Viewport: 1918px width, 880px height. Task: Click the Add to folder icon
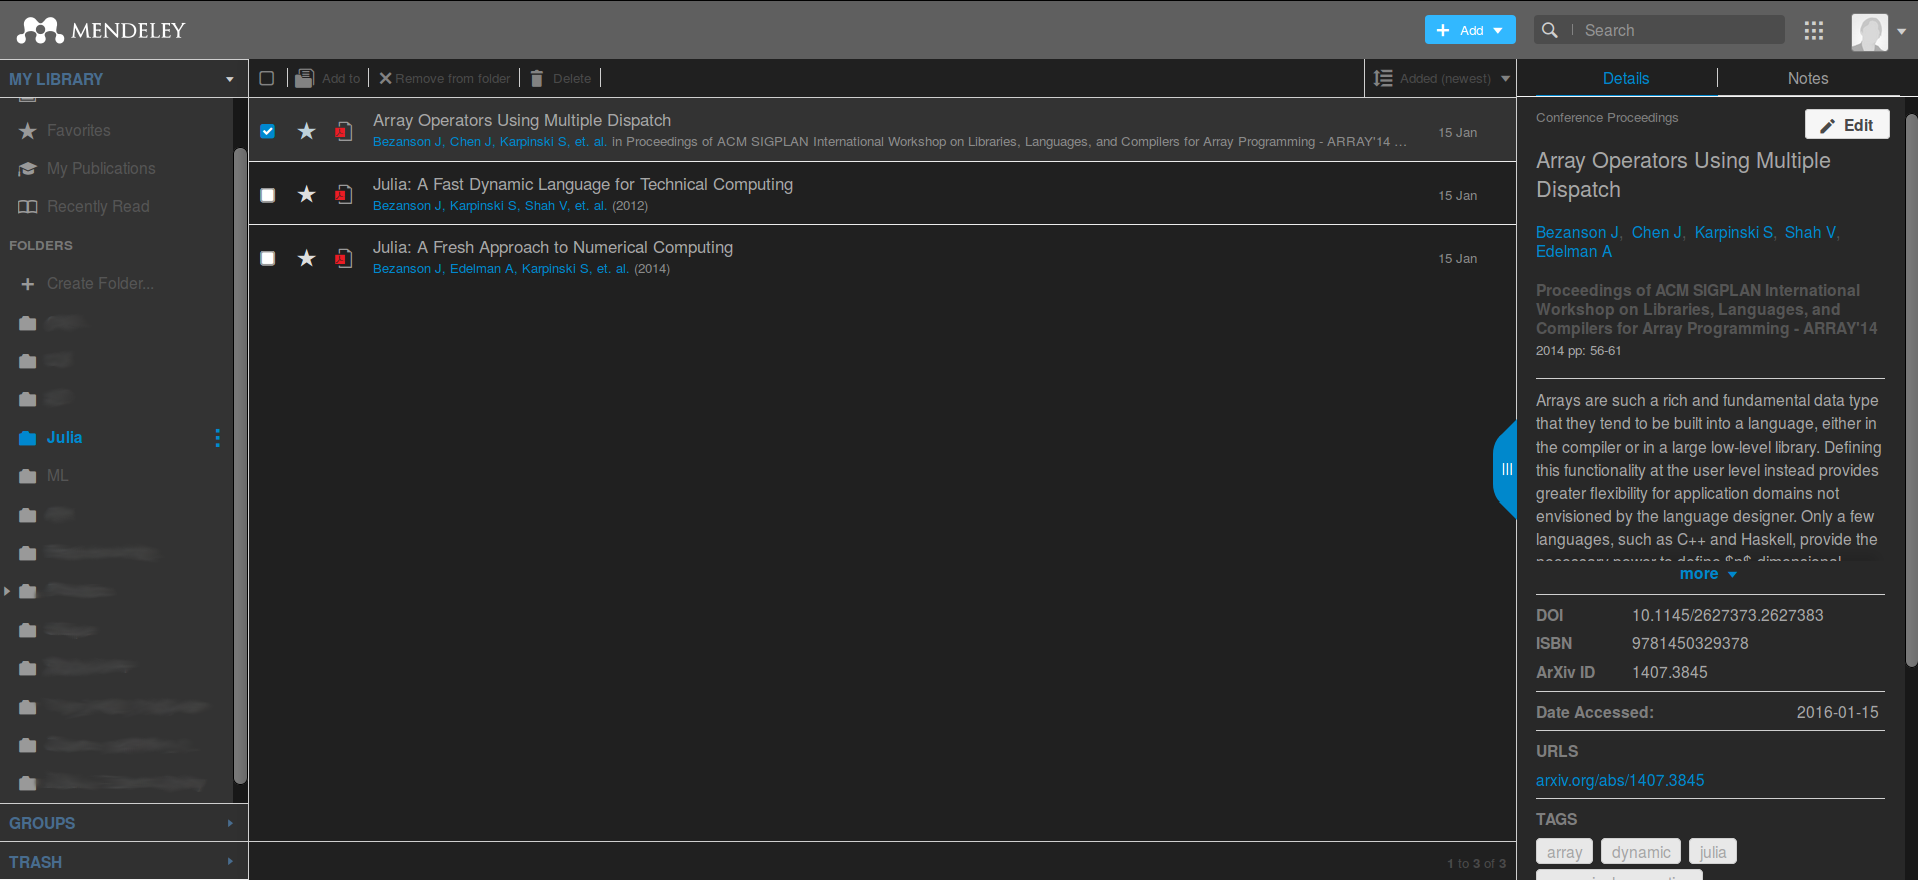coord(305,78)
